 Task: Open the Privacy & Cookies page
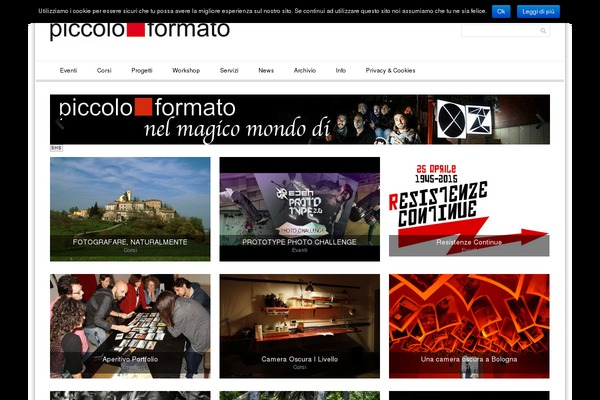(390, 70)
